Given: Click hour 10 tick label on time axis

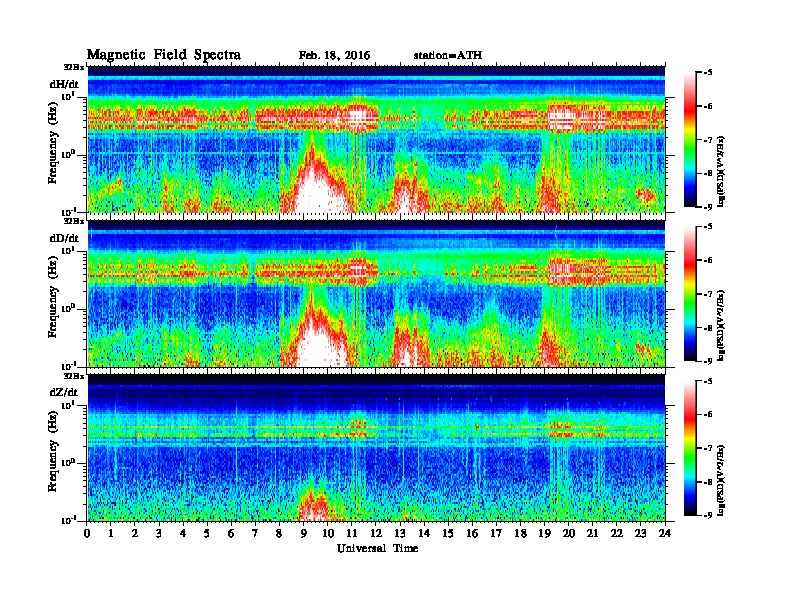Looking at the screenshot, I should click(x=328, y=533).
